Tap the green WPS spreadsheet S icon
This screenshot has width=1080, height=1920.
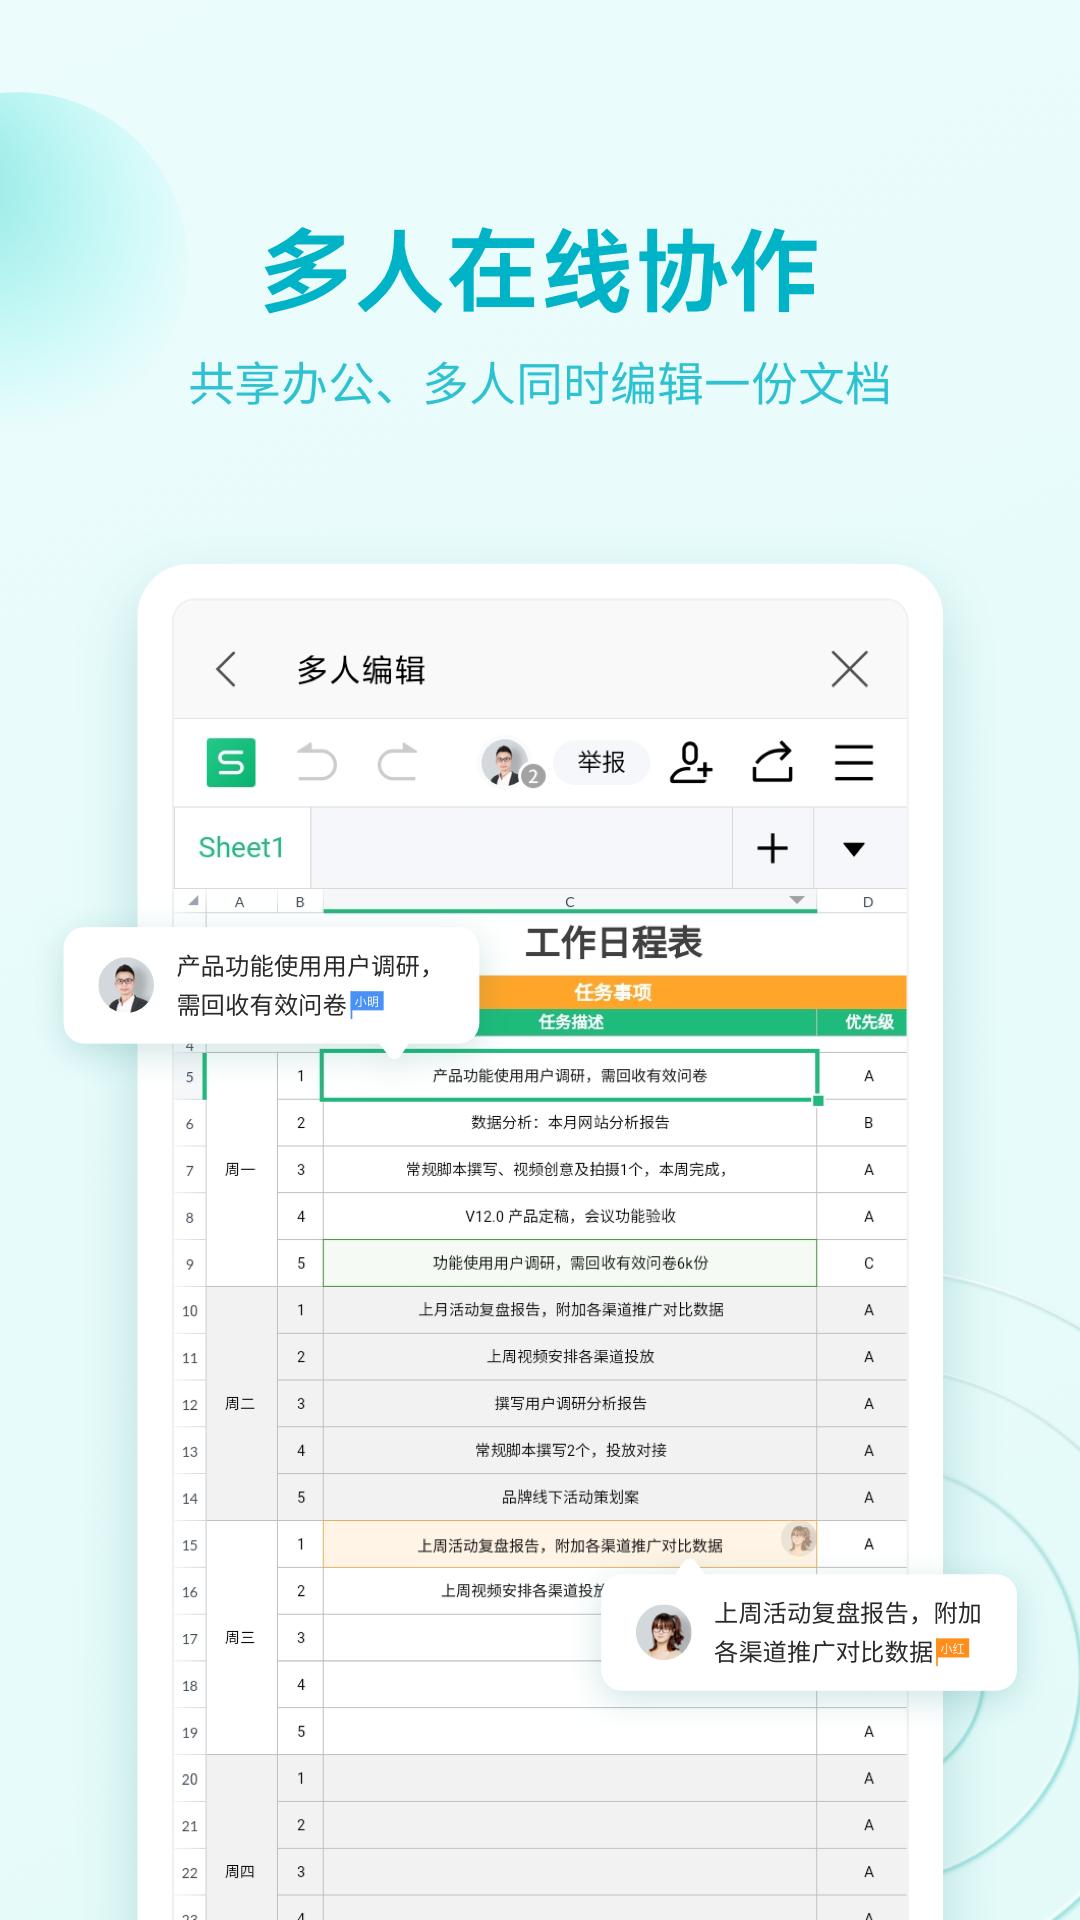pyautogui.click(x=231, y=763)
